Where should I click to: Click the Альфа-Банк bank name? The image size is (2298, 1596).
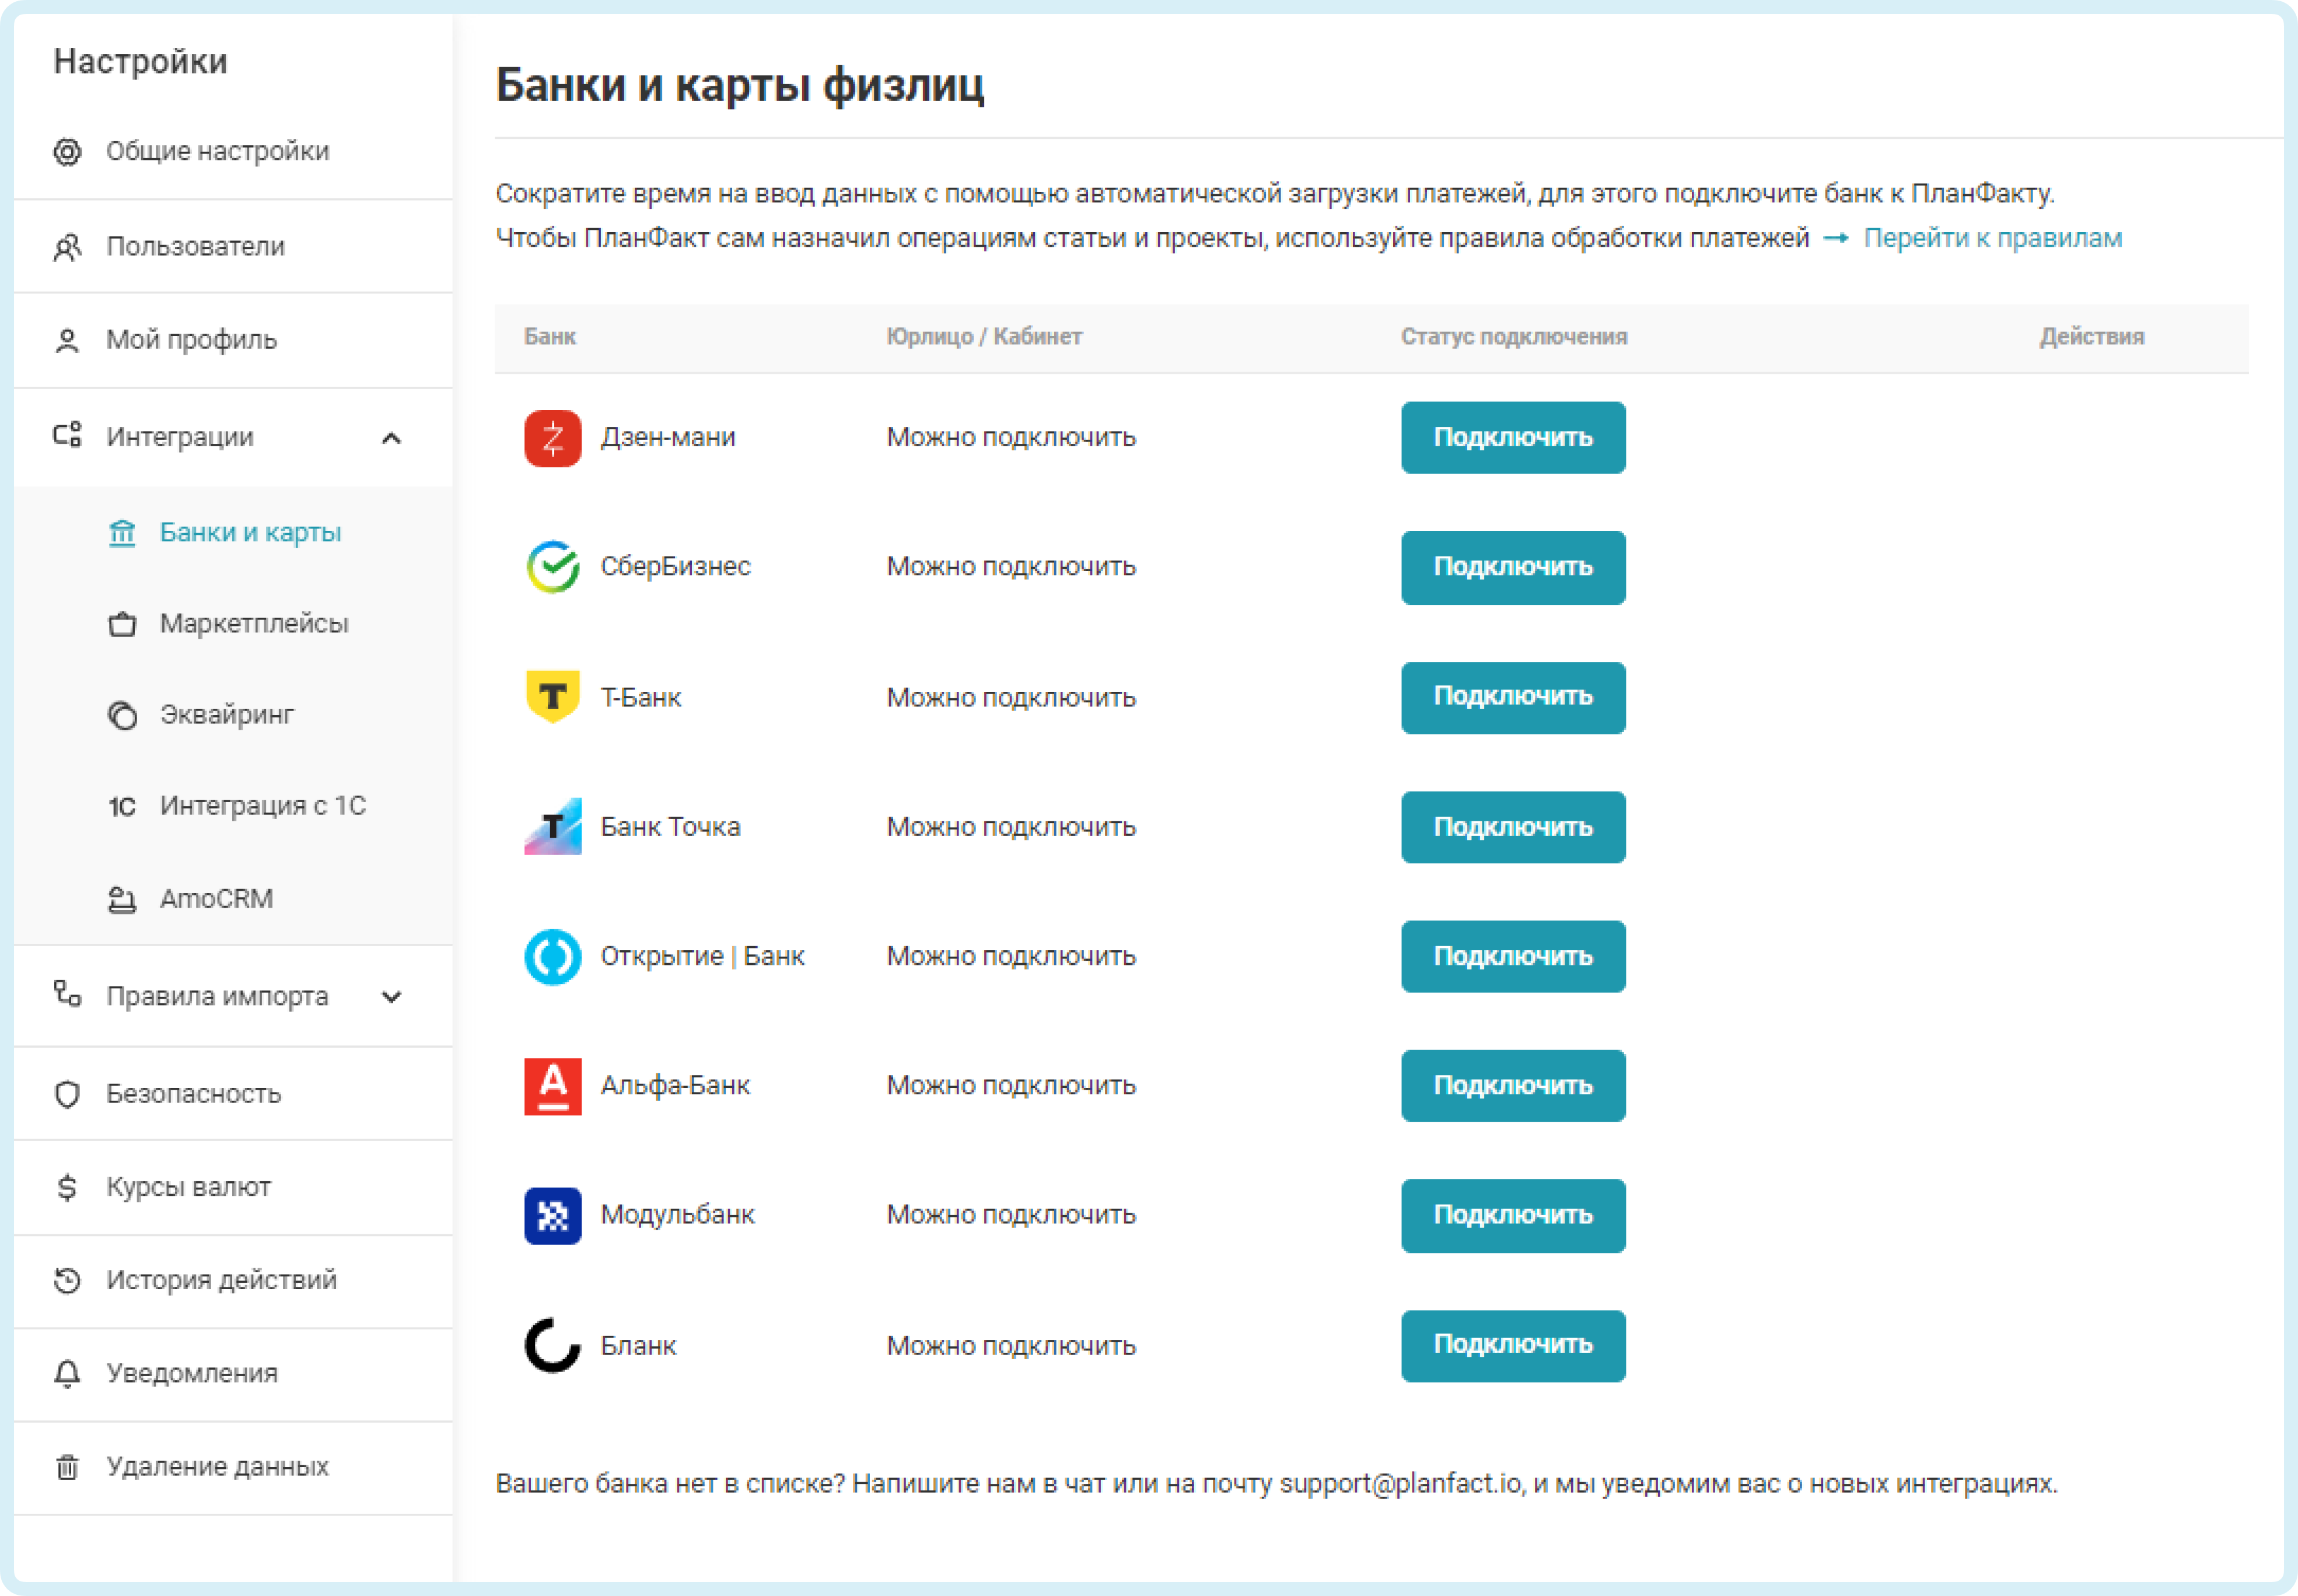pos(675,1086)
